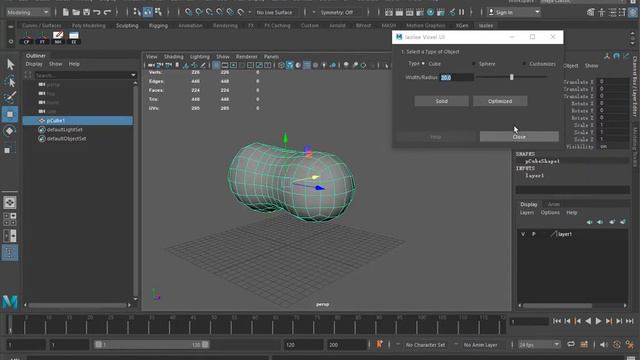Click the FT shelf icon
The height and width of the screenshot is (360, 640).
point(42,38)
